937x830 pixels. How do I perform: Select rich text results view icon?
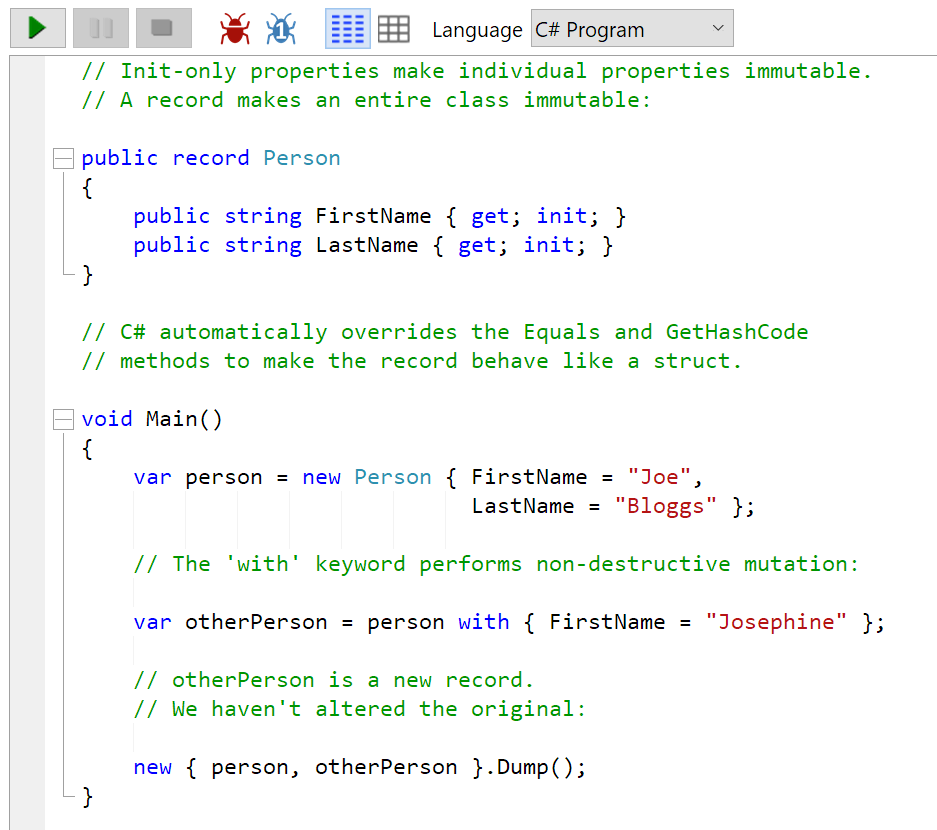click(347, 29)
